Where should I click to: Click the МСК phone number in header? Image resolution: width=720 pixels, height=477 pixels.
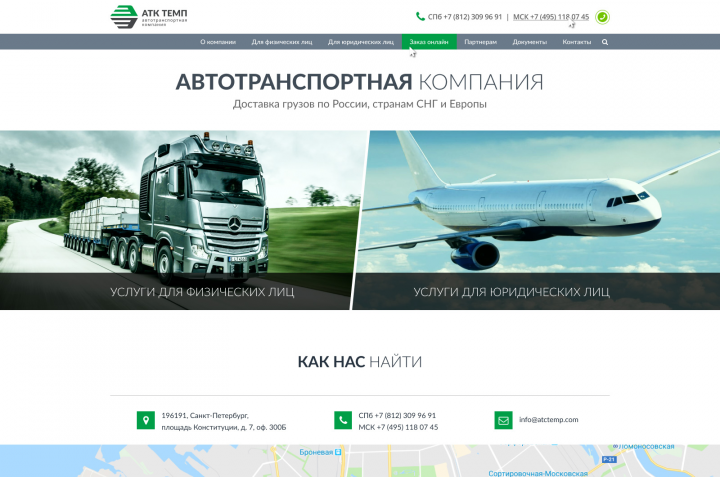(551, 17)
